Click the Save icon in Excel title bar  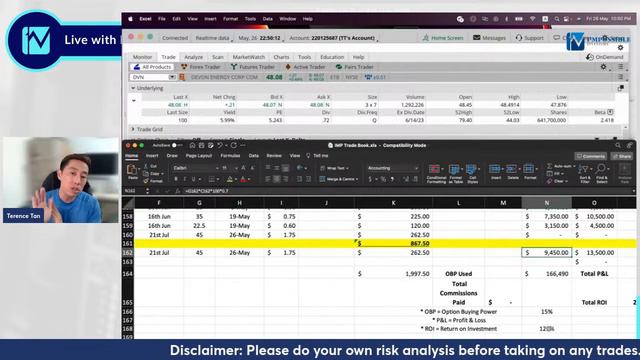coord(201,145)
